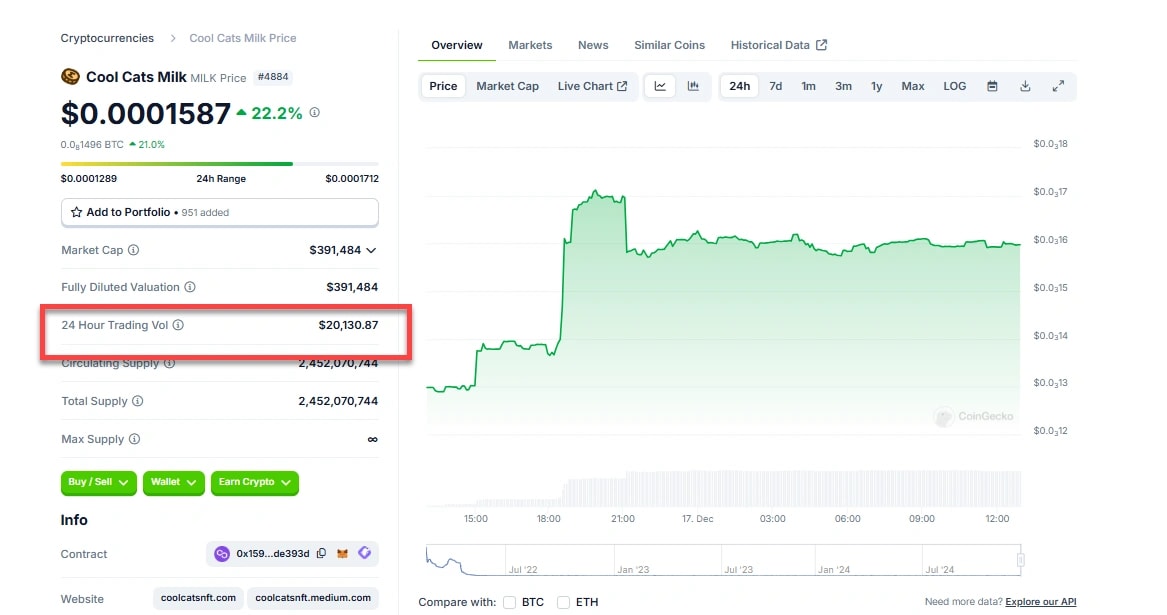Image resolution: width=1167 pixels, height=615 pixels.
Task: Check the ETH compare checkbox
Action: 564,602
